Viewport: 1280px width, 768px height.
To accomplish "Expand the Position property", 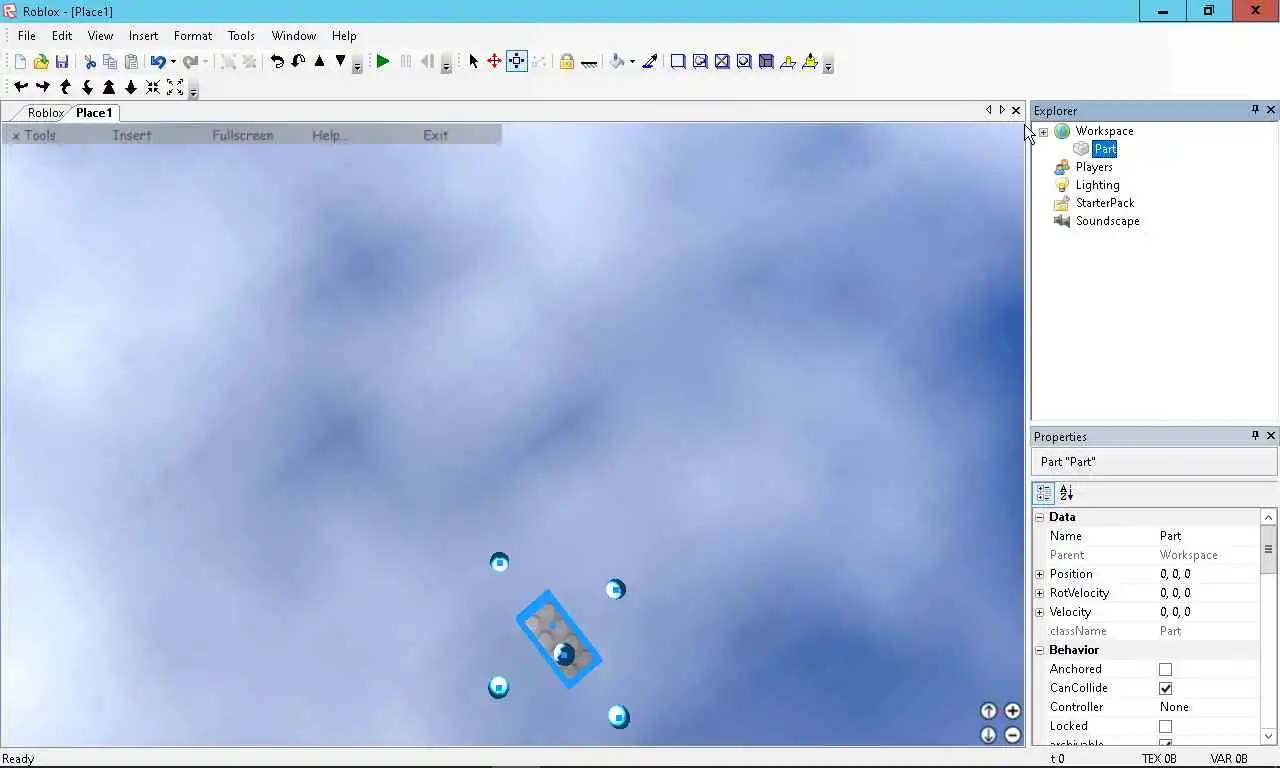I will [x=1039, y=575].
